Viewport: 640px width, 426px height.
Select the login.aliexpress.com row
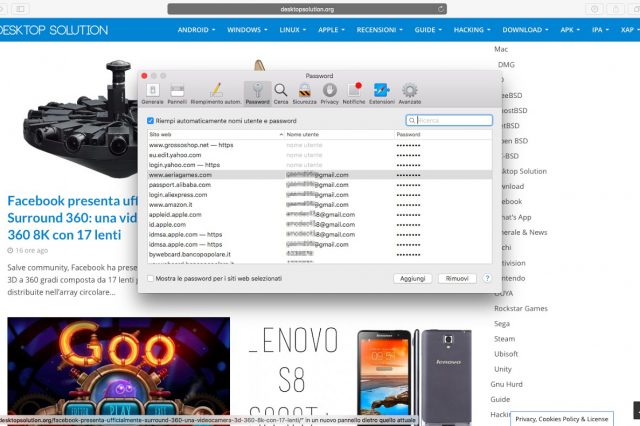point(320,195)
